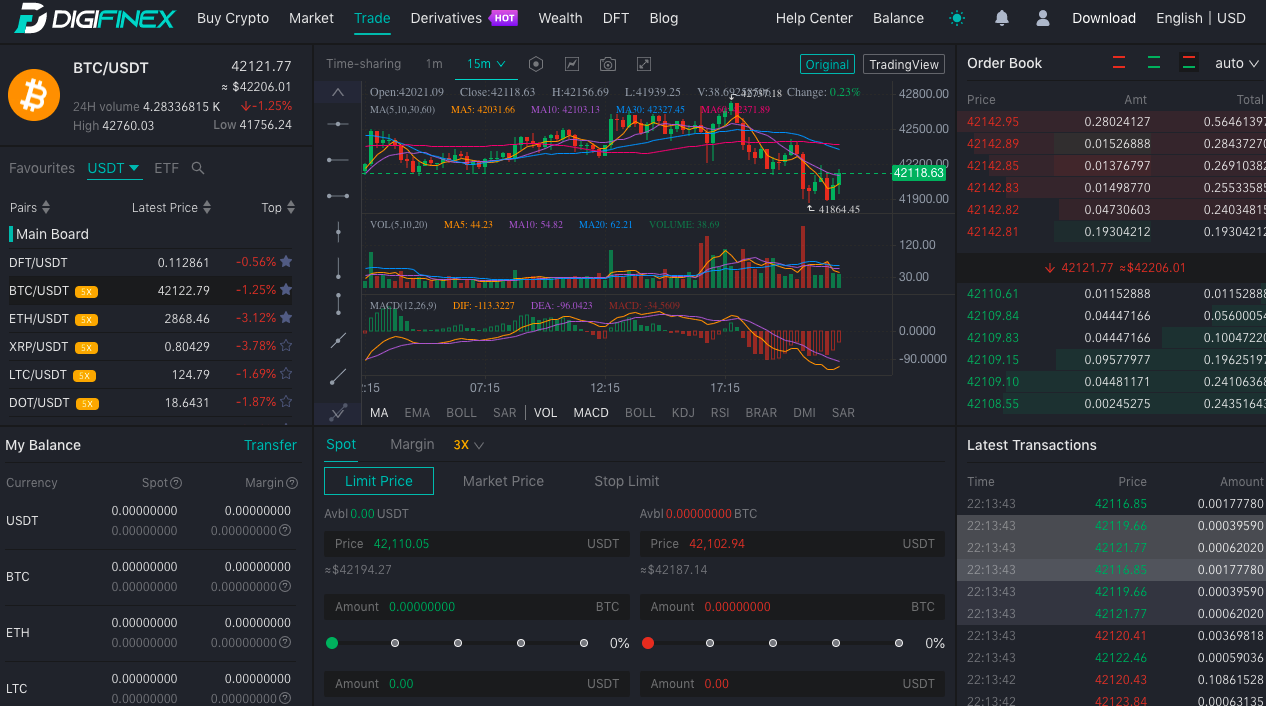The height and width of the screenshot is (706, 1266).
Task: Unfavourite the BTC/USDT star
Action: click(x=286, y=290)
